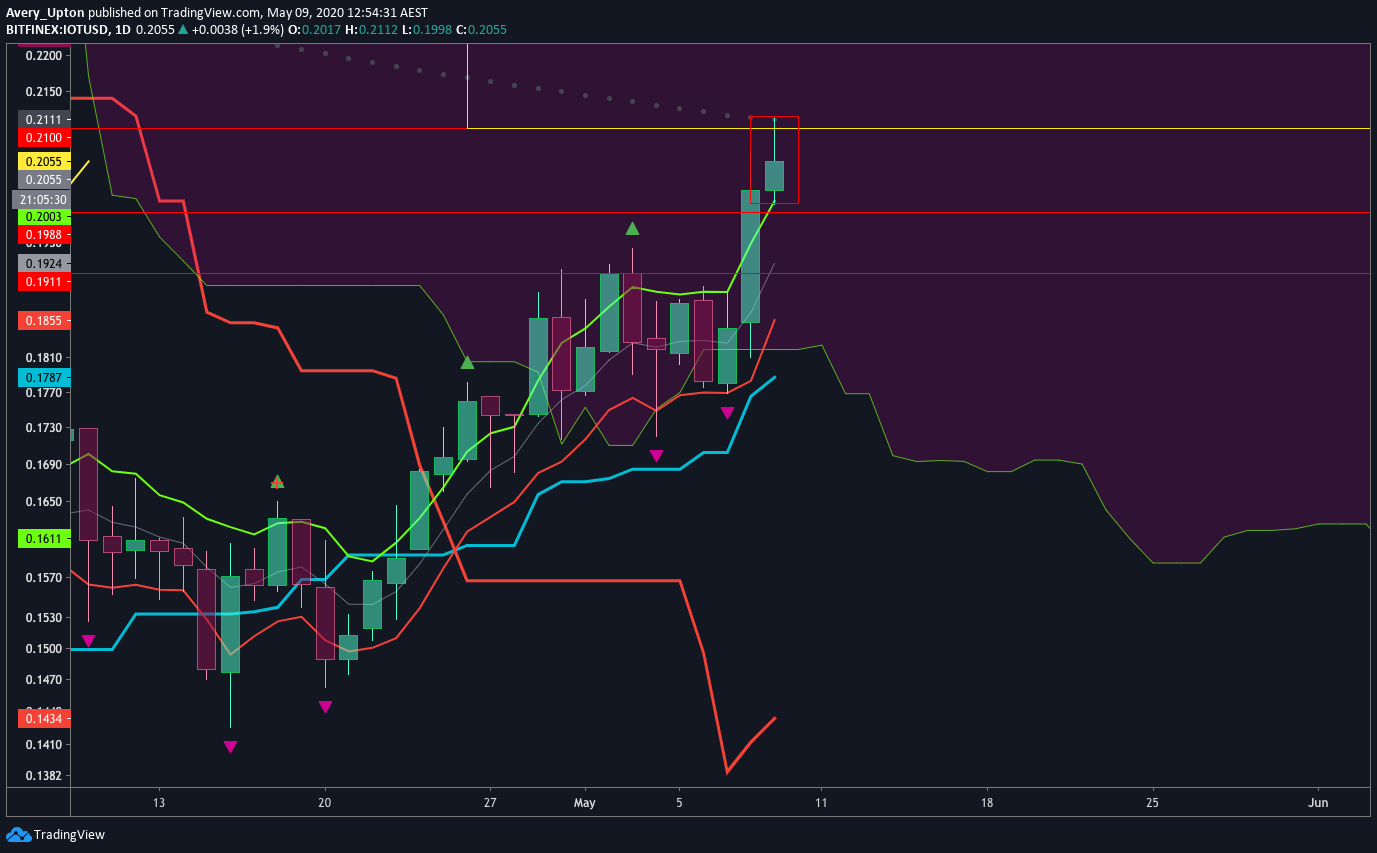Image resolution: width=1377 pixels, height=853 pixels.
Task: Click the 0.1410 price axis tick
Action: [x=44, y=745]
